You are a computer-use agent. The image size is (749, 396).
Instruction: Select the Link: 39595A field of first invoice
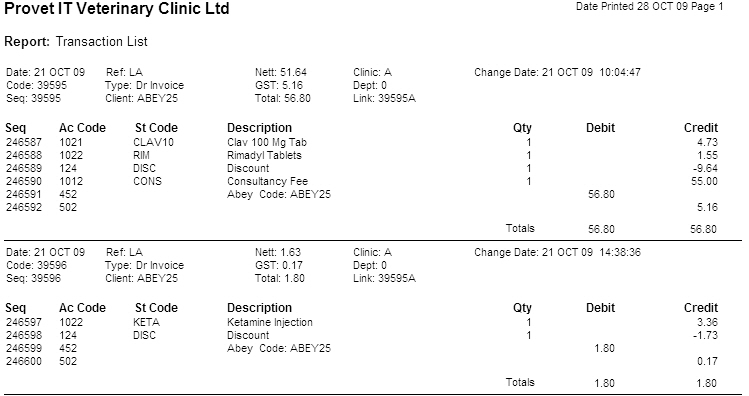[385, 98]
